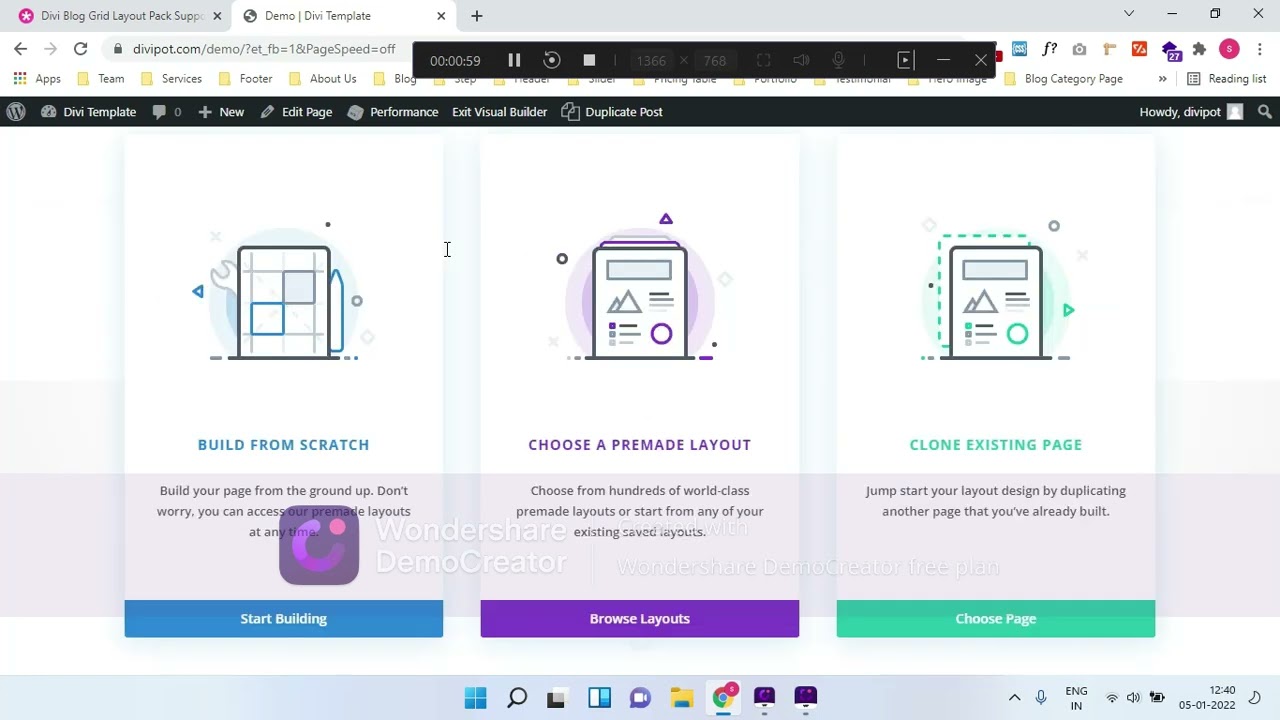Screen dimensions: 1280x720
Task: Click the Start Building button
Action: tap(284, 618)
